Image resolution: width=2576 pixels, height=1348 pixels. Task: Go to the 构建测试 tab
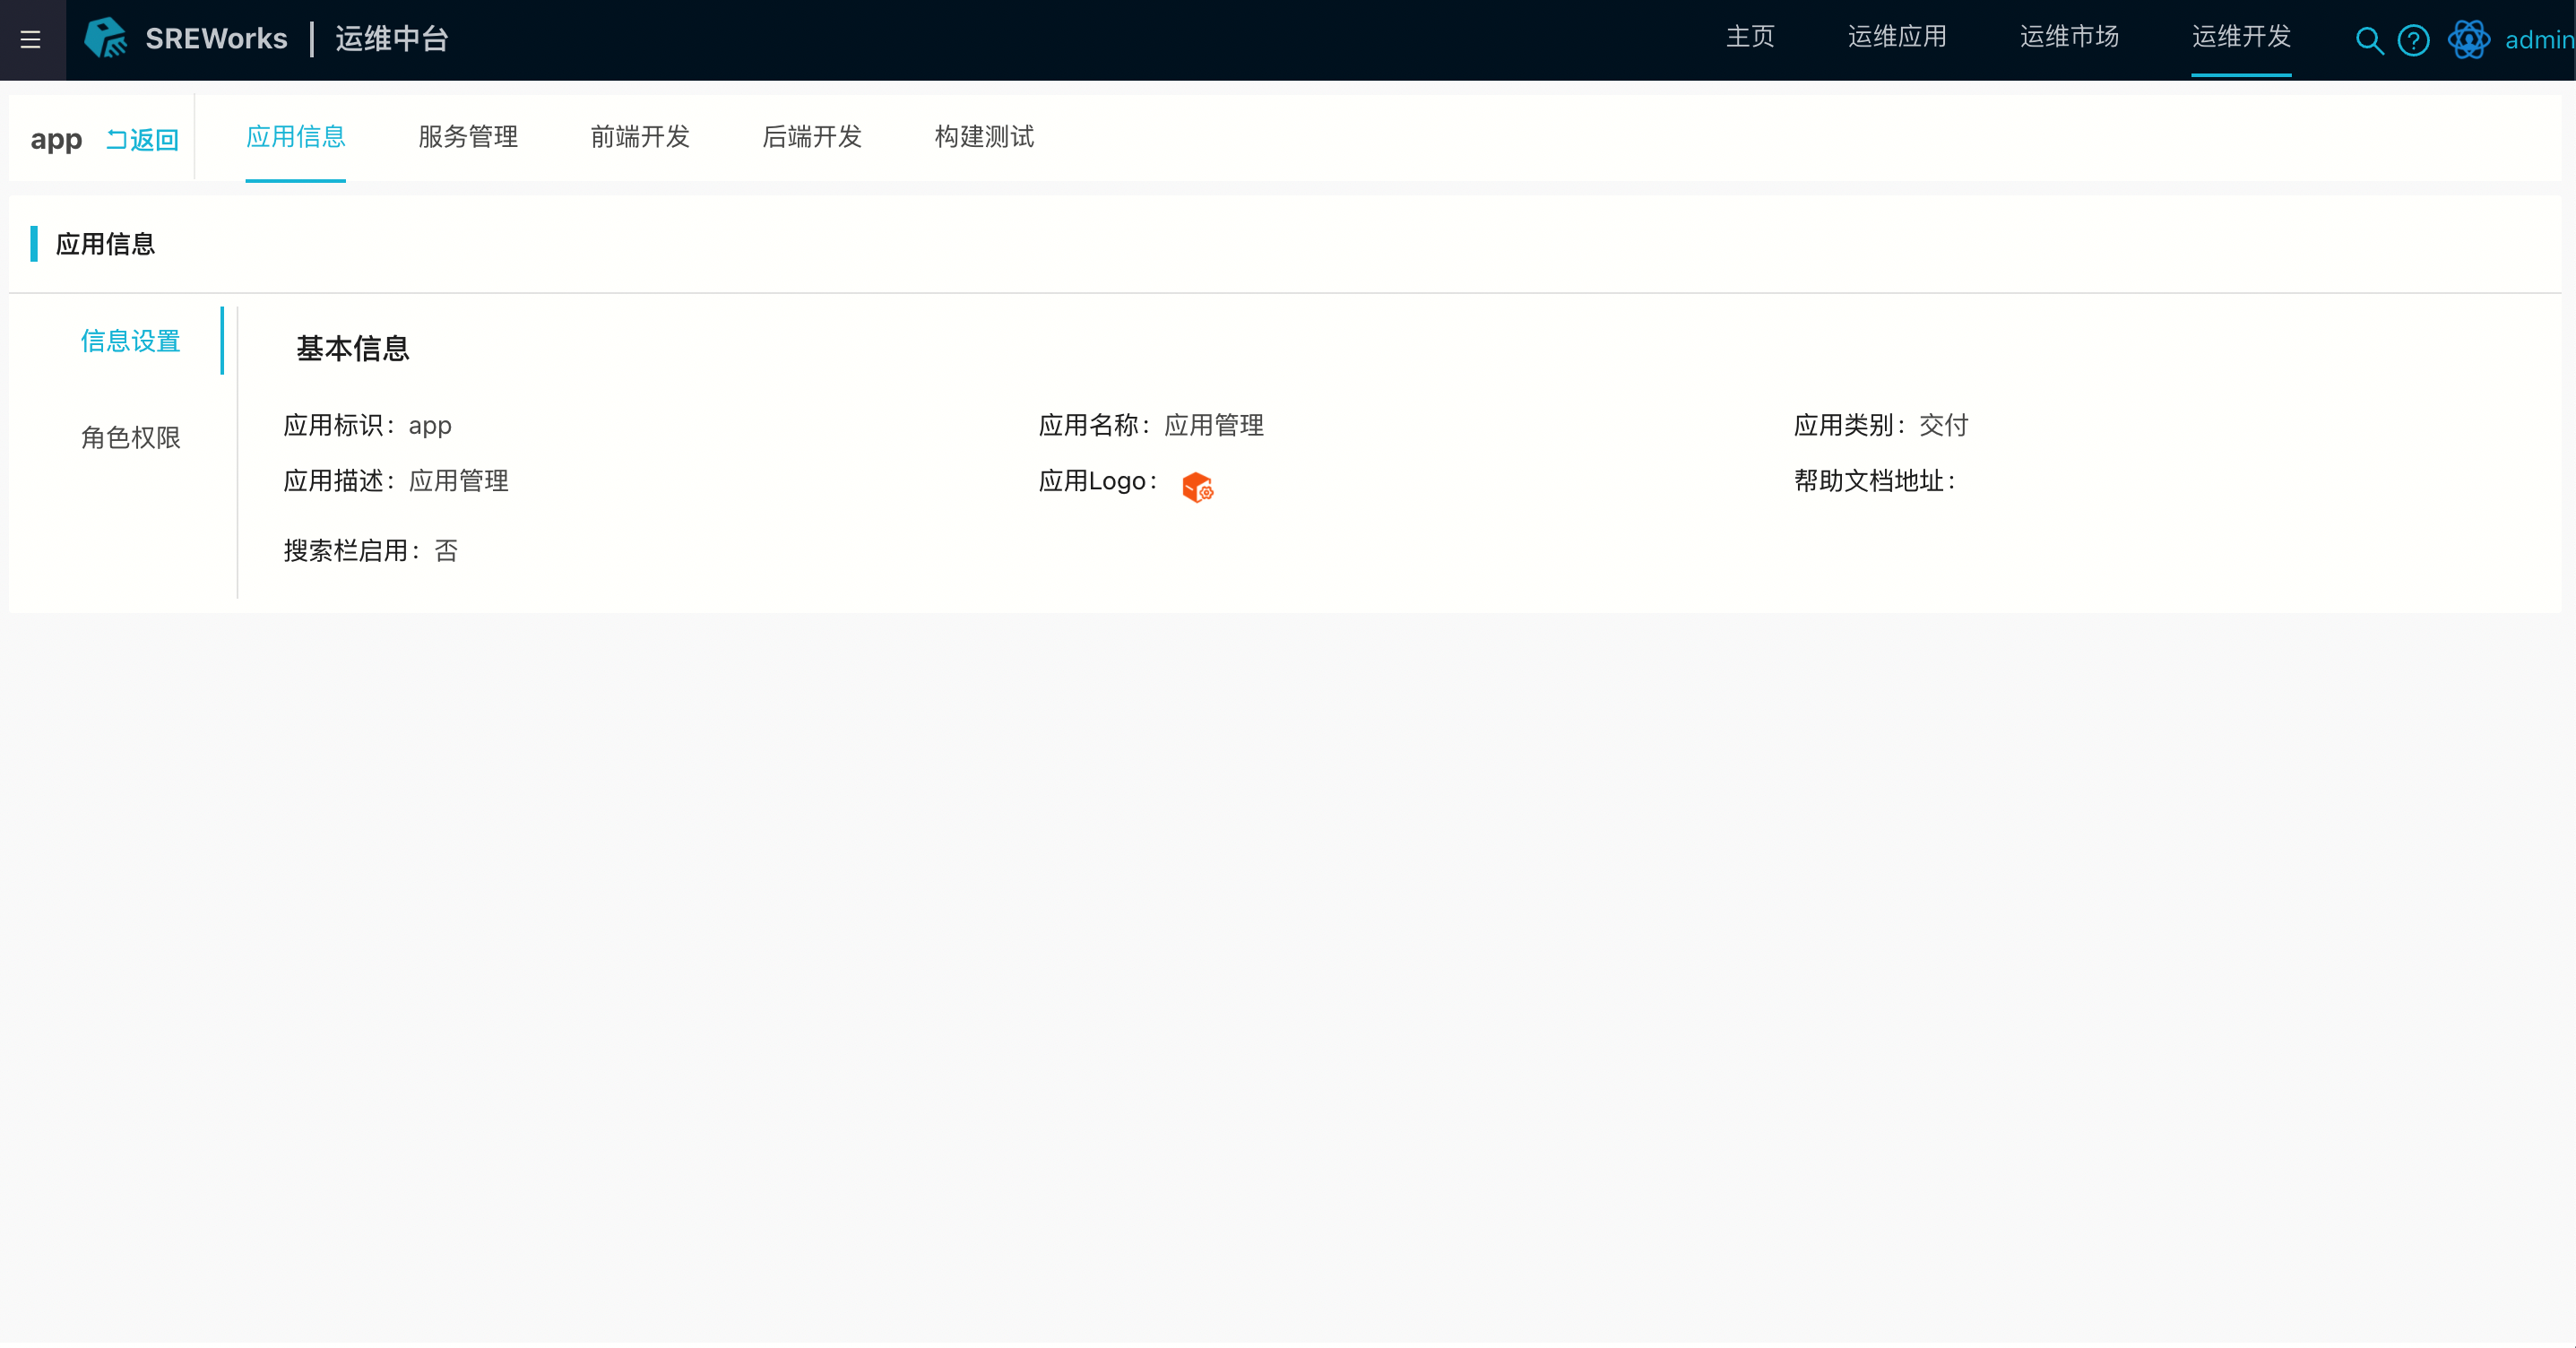[984, 137]
